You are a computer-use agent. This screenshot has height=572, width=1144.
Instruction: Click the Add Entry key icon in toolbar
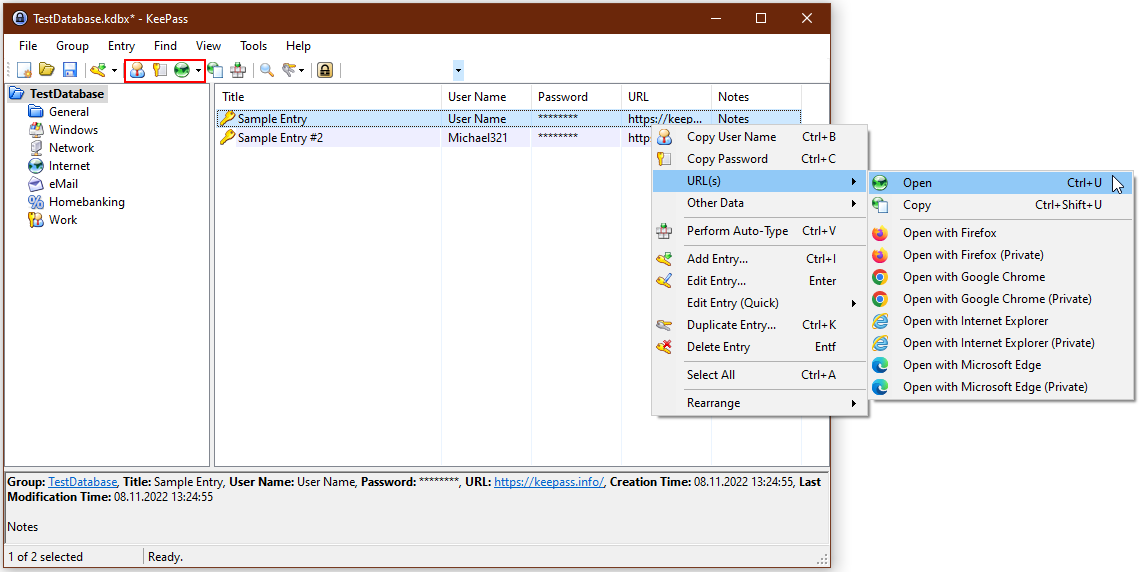98,70
